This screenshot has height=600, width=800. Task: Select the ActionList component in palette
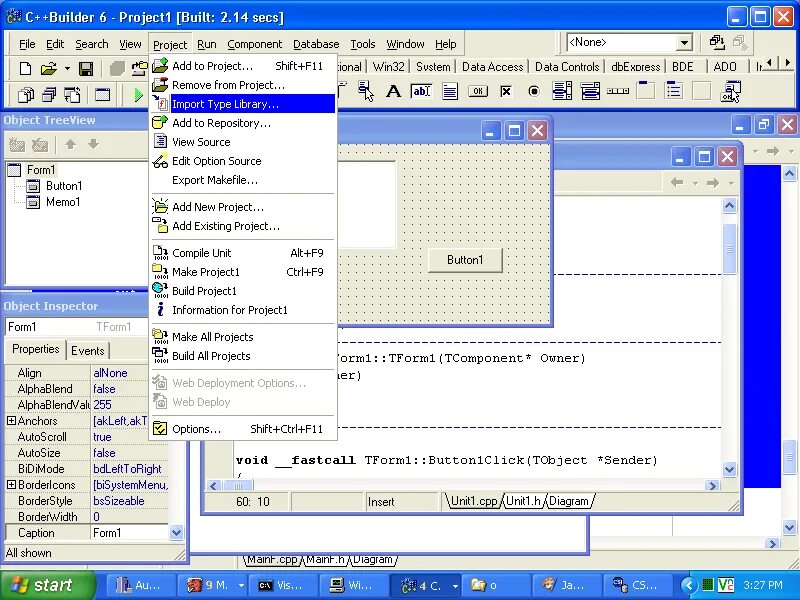pyautogui.click(x=731, y=91)
